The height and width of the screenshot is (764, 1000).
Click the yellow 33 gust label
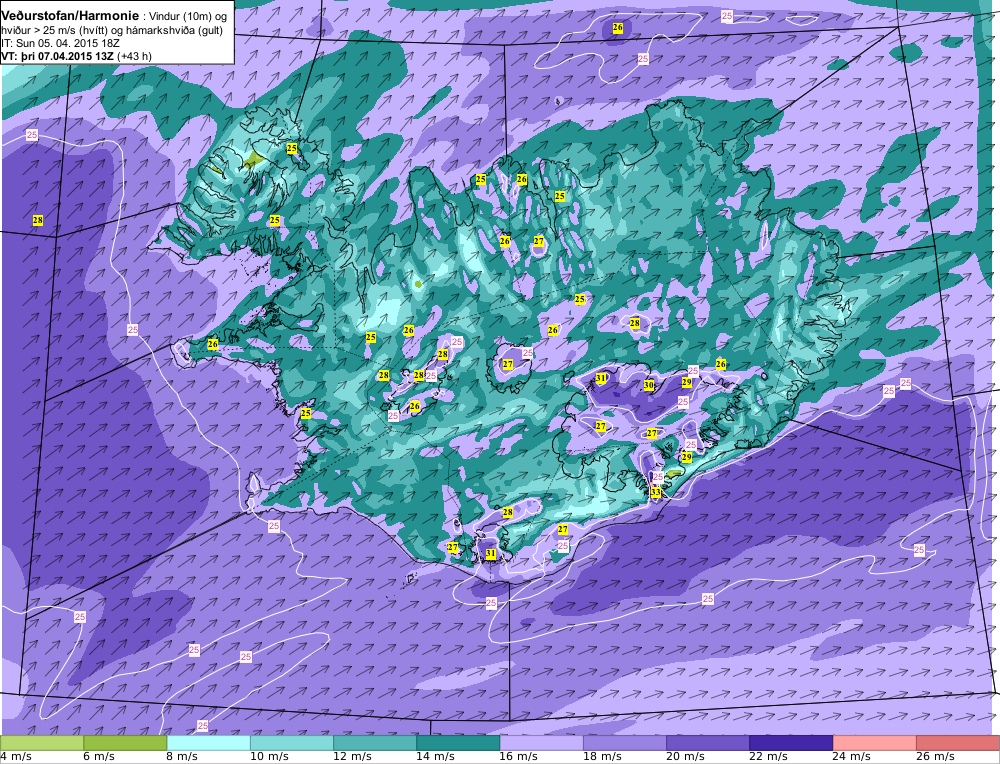656,492
